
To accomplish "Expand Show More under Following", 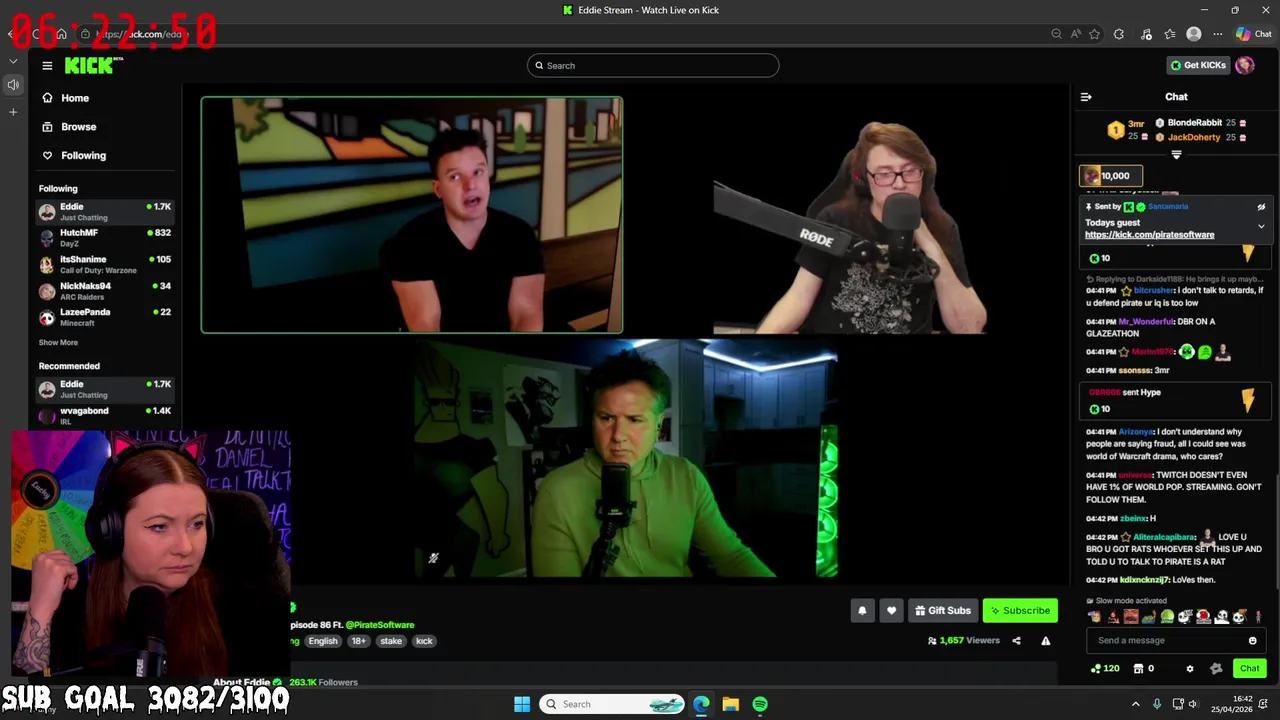I will pos(58,342).
